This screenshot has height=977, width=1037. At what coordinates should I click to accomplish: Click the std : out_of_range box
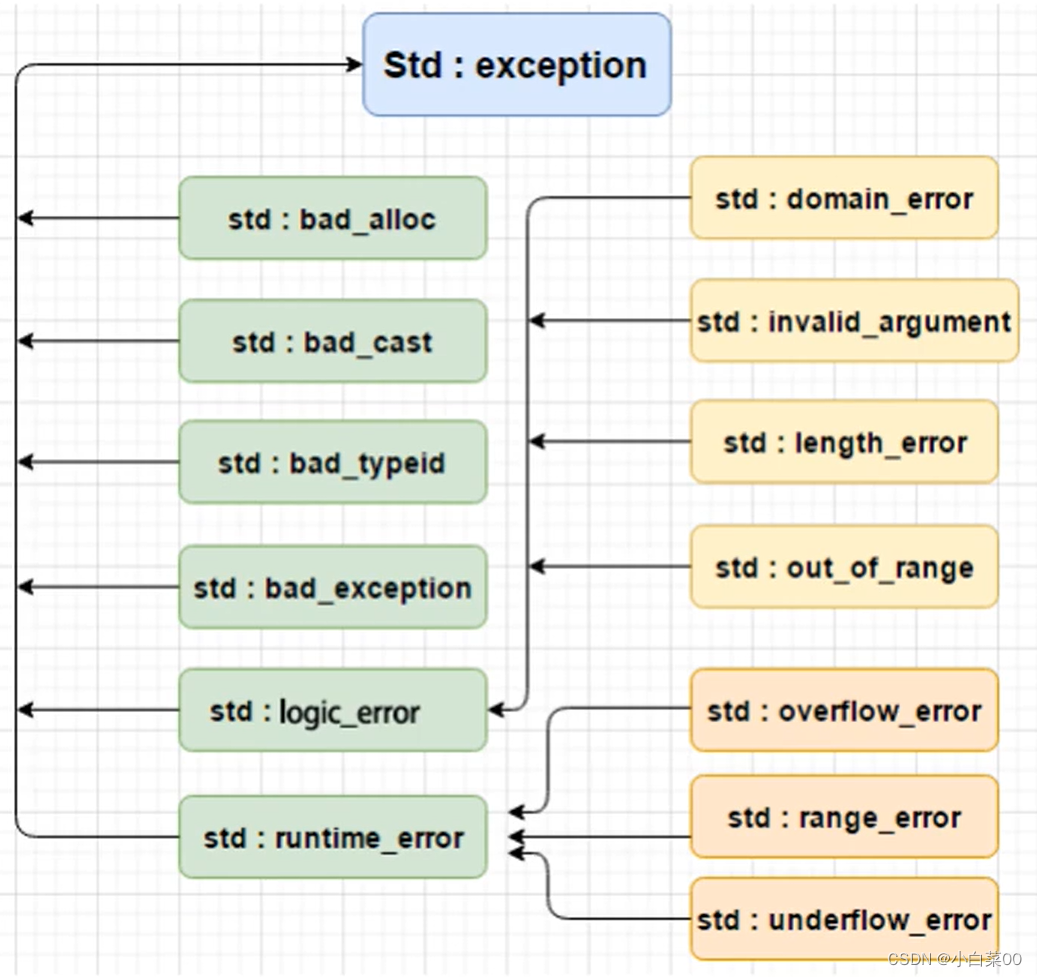pos(843,566)
